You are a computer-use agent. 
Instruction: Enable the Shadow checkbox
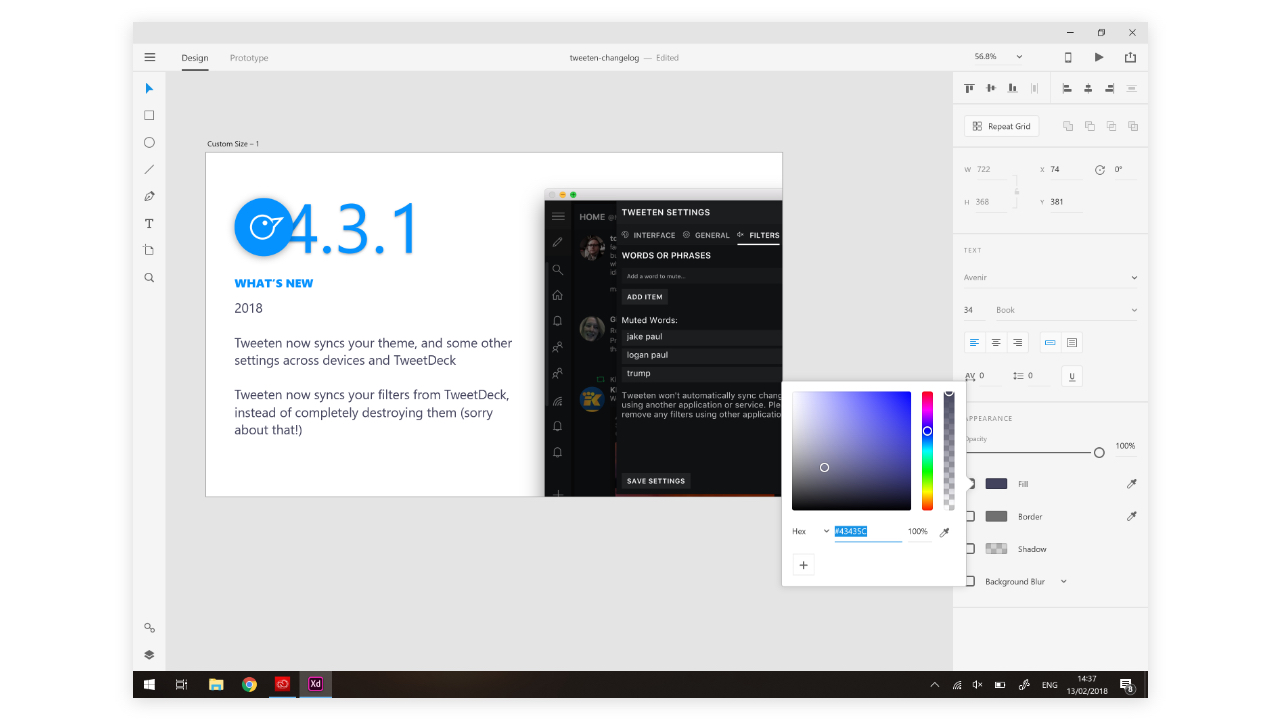coord(970,549)
